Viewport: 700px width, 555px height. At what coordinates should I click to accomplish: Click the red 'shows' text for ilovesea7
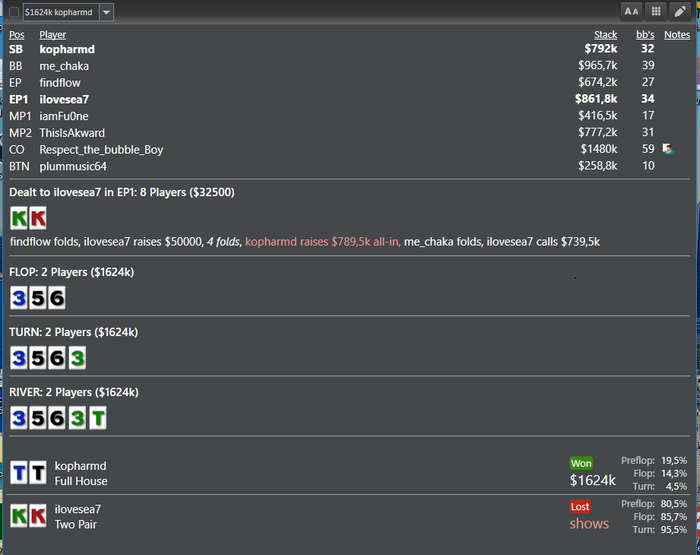click(x=589, y=523)
